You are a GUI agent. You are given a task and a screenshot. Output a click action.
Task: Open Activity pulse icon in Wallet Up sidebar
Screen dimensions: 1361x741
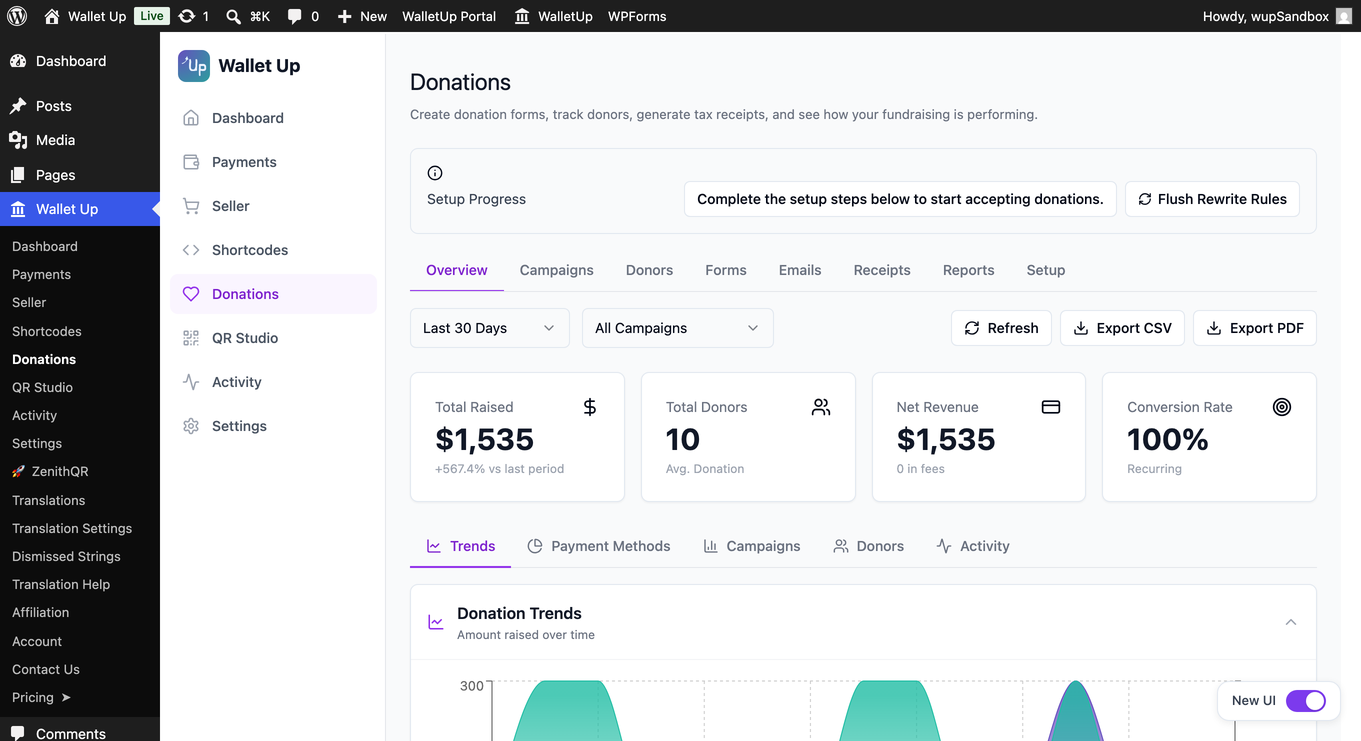(x=191, y=382)
